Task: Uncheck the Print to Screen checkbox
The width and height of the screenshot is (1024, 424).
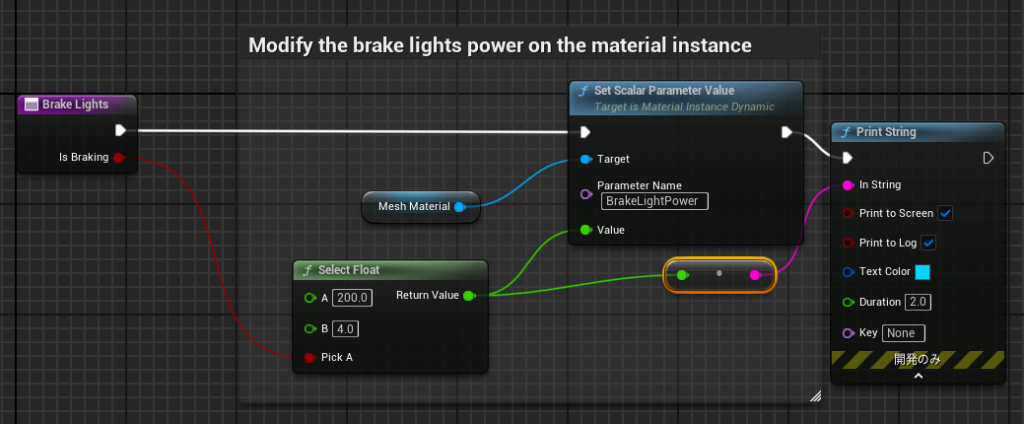Action: pos(945,213)
